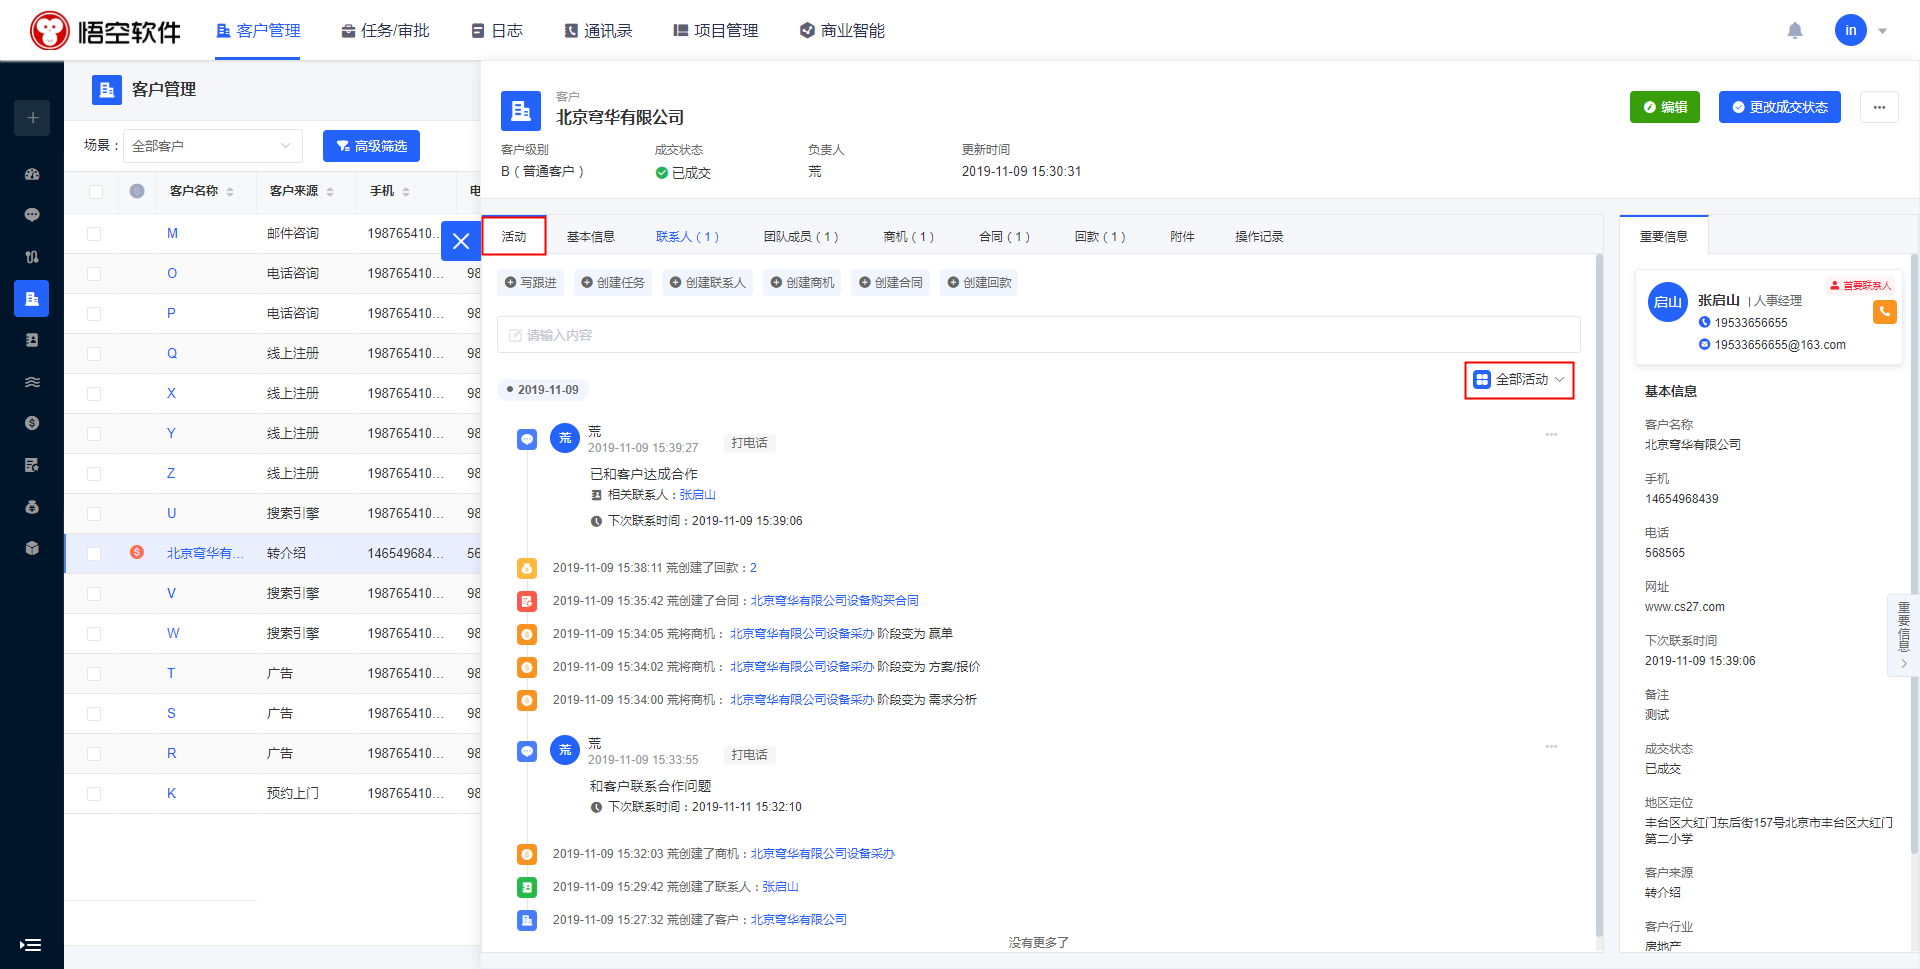Click the 请输入内容 activity input field
The height and width of the screenshot is (969, 1920).
coord(1038,335)
